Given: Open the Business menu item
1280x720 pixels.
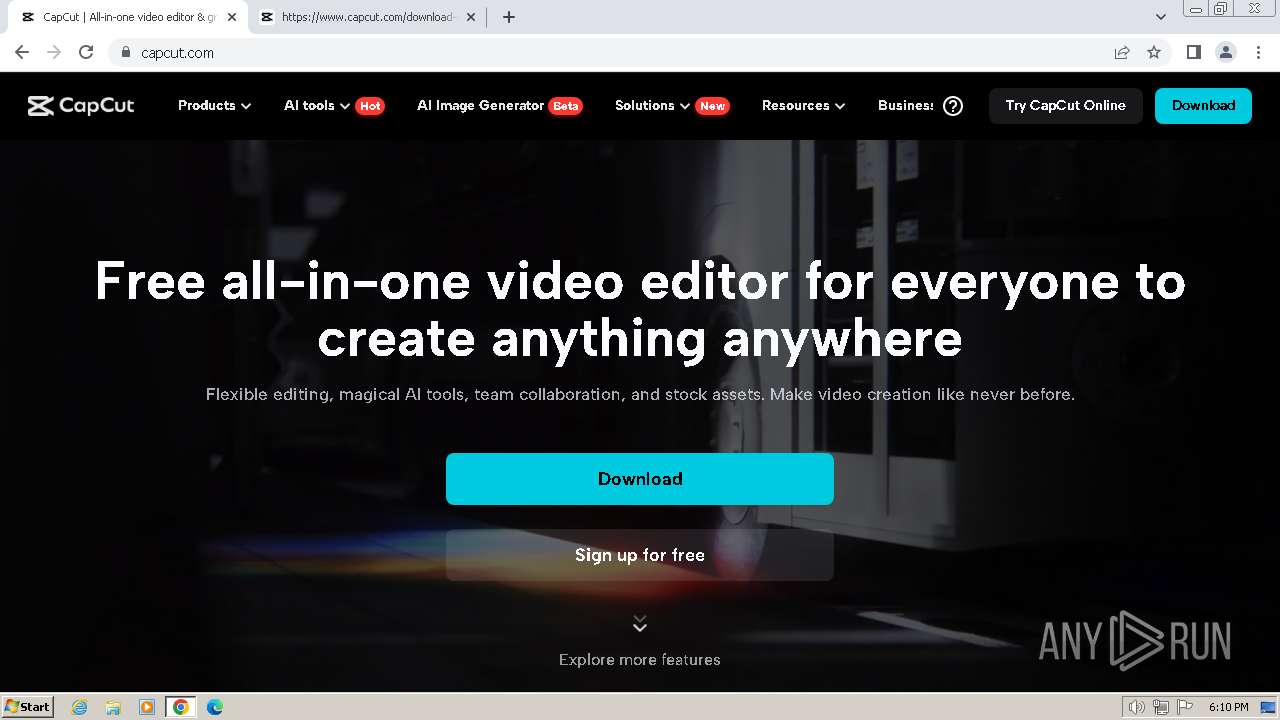Looking at the screenshot, I should (906, 106).
